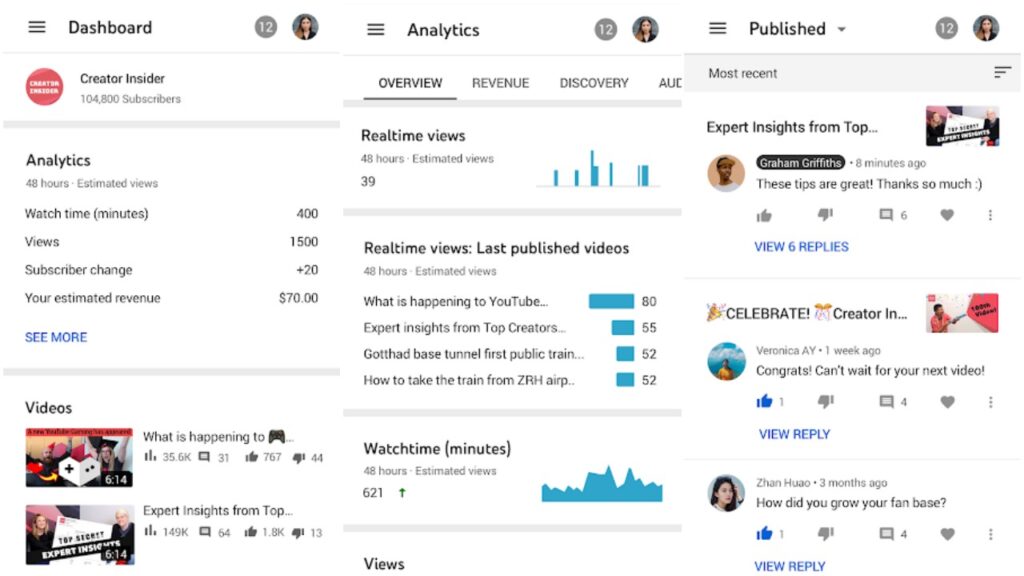Open hamburger menu in Dashboard screen

(37, 27)
